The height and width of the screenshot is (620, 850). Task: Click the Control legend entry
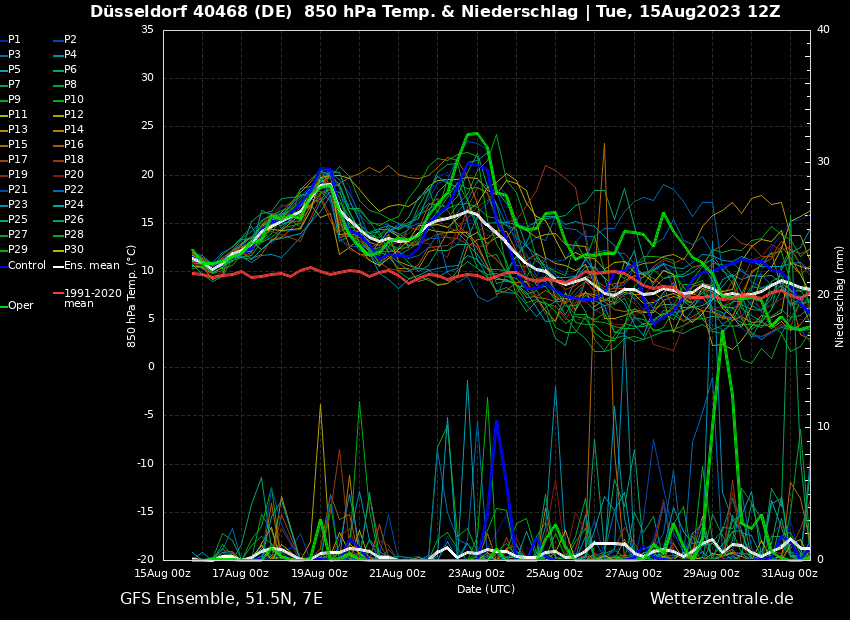[27, 266]
